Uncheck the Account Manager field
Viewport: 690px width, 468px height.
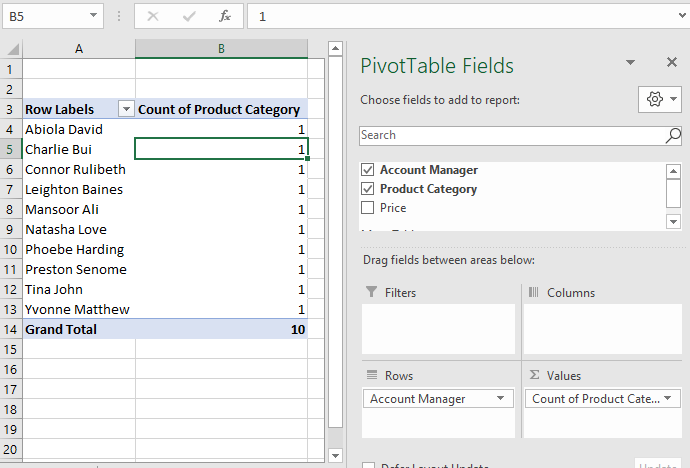[367, 170]
